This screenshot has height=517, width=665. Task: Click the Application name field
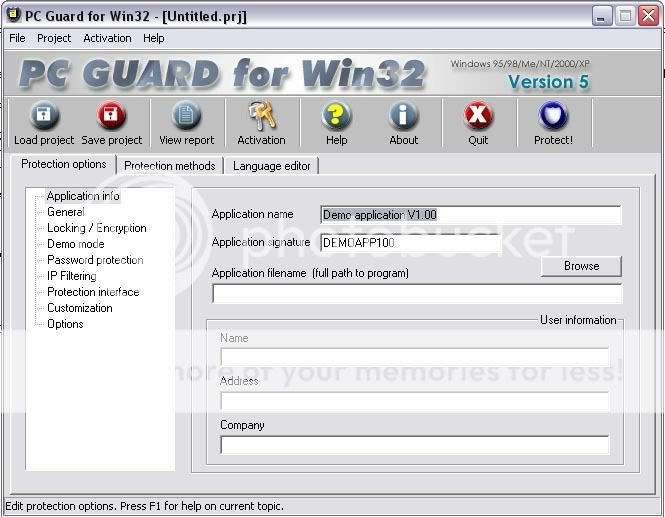471,215
